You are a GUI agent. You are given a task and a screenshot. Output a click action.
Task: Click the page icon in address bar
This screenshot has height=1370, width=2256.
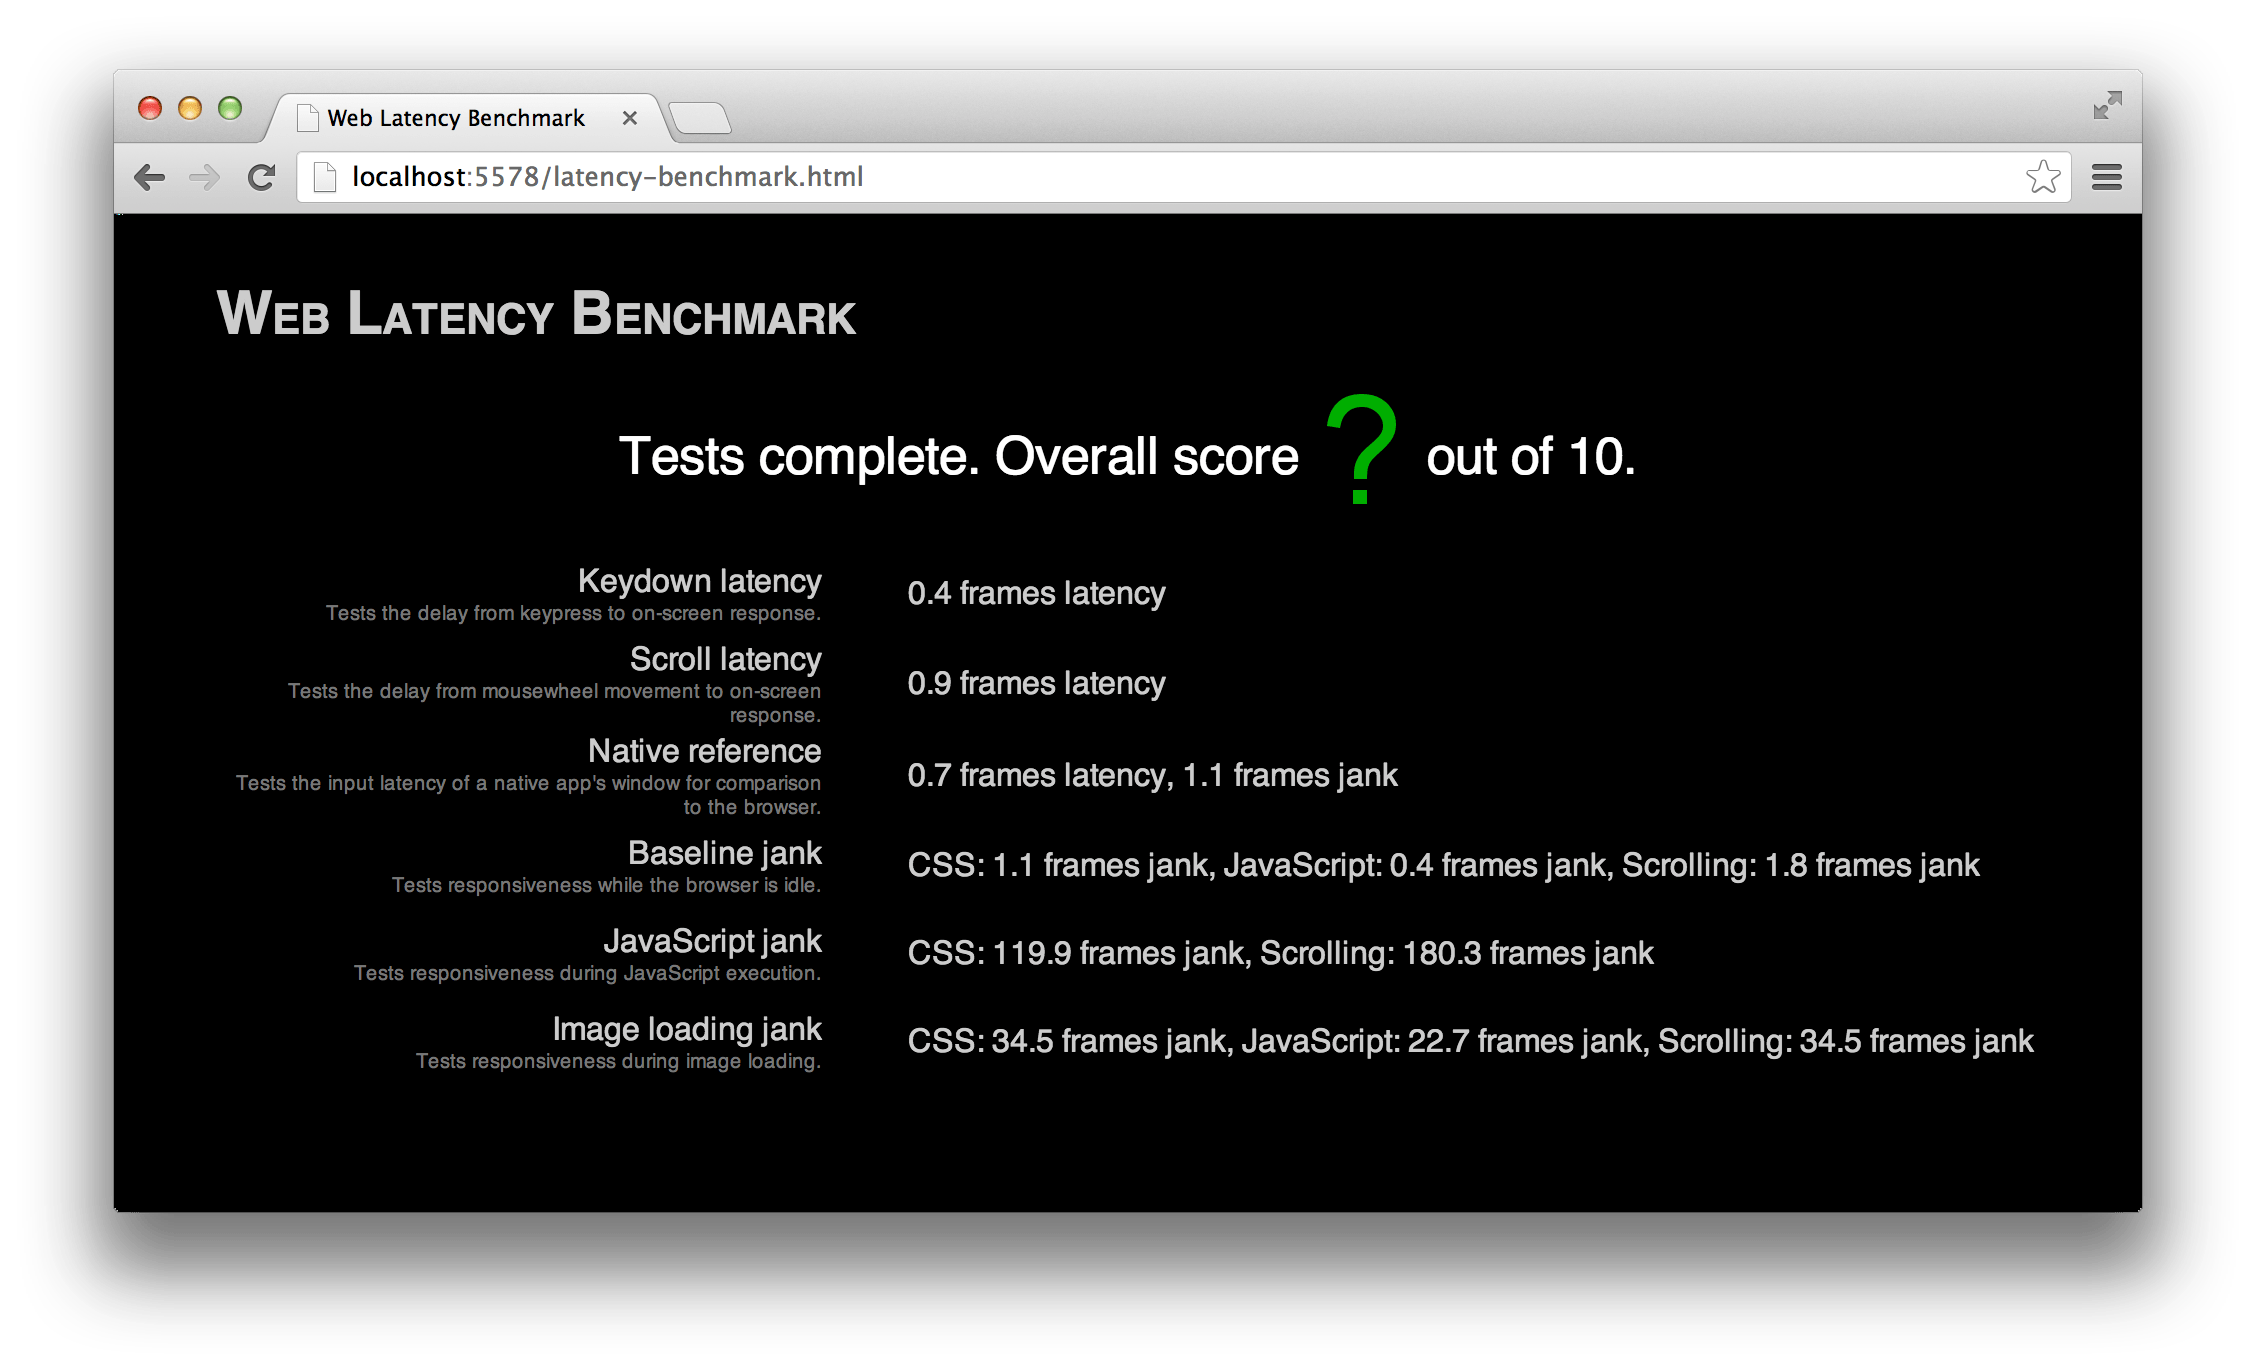[x=324, y=177]
